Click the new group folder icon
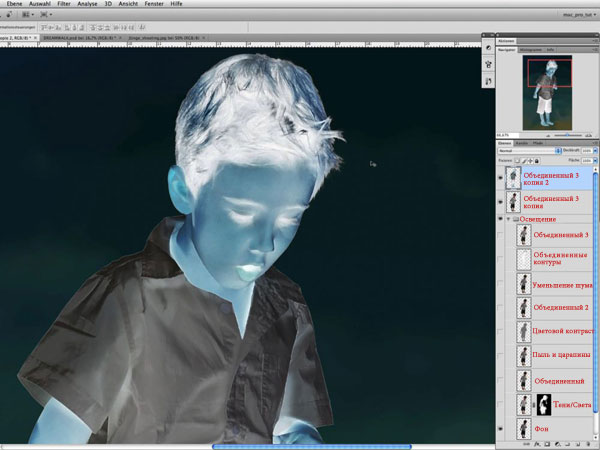This screenshot has height=450, width=600. click(567, 444)
